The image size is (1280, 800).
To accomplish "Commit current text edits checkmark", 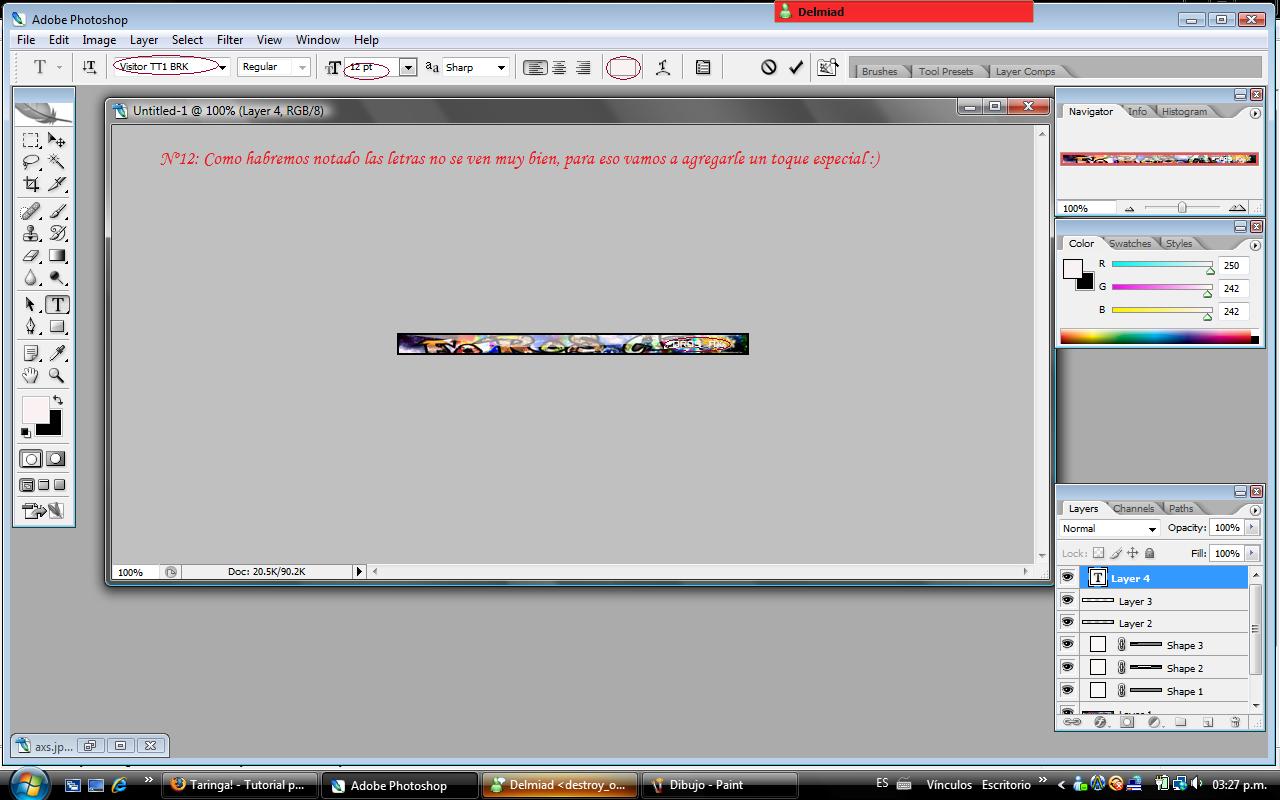I will click(796, 67).
